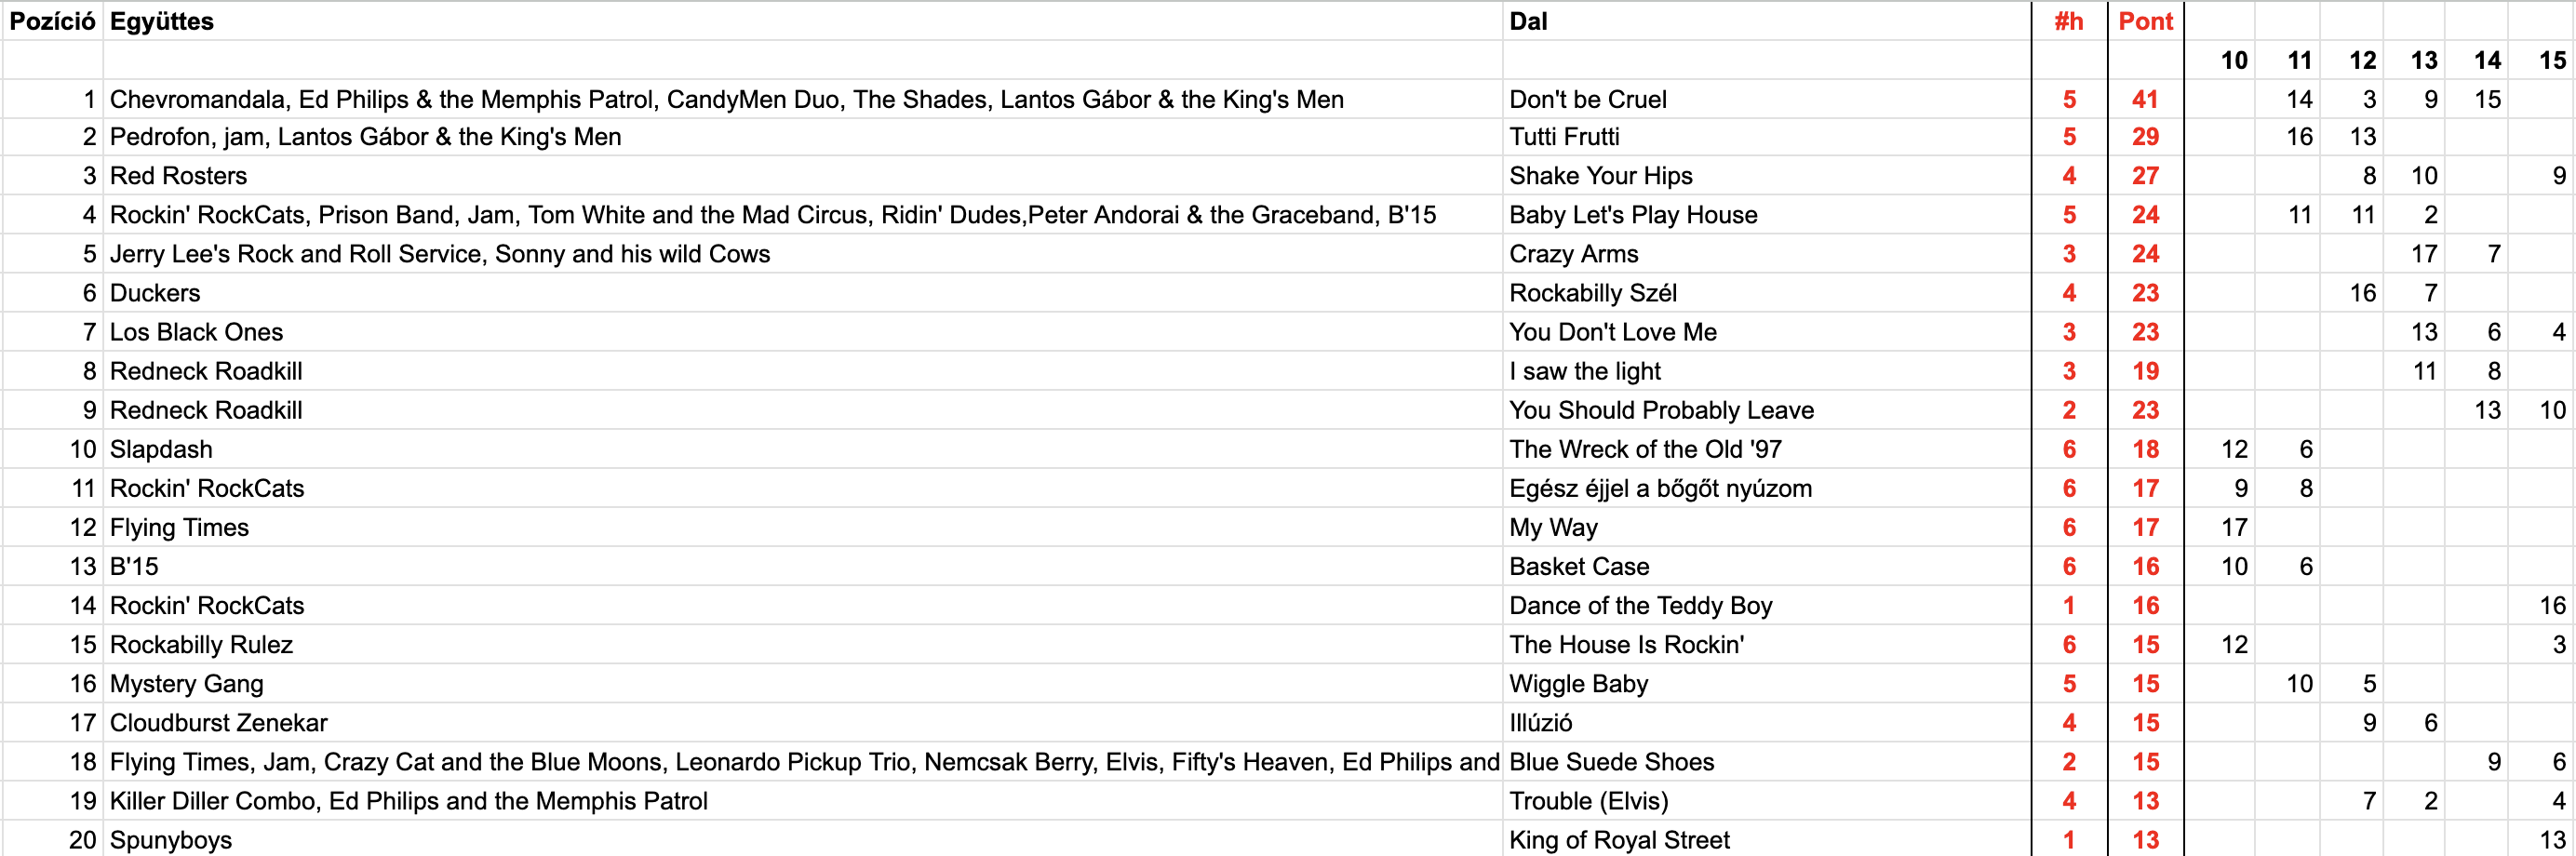
Task: Click the Pozíció column header
Action: 52,21
